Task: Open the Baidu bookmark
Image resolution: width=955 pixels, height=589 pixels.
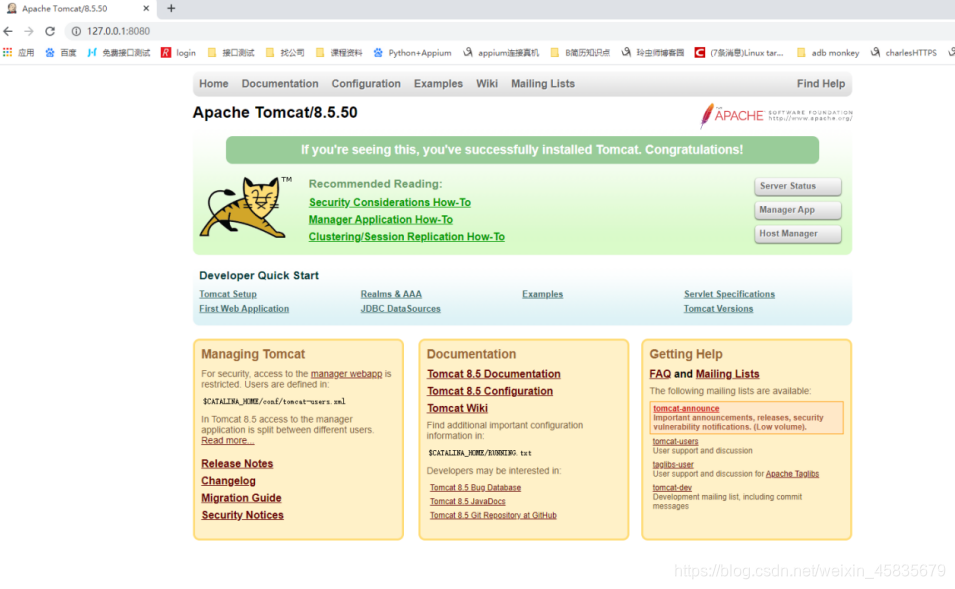Action: [x=61, y=53]
